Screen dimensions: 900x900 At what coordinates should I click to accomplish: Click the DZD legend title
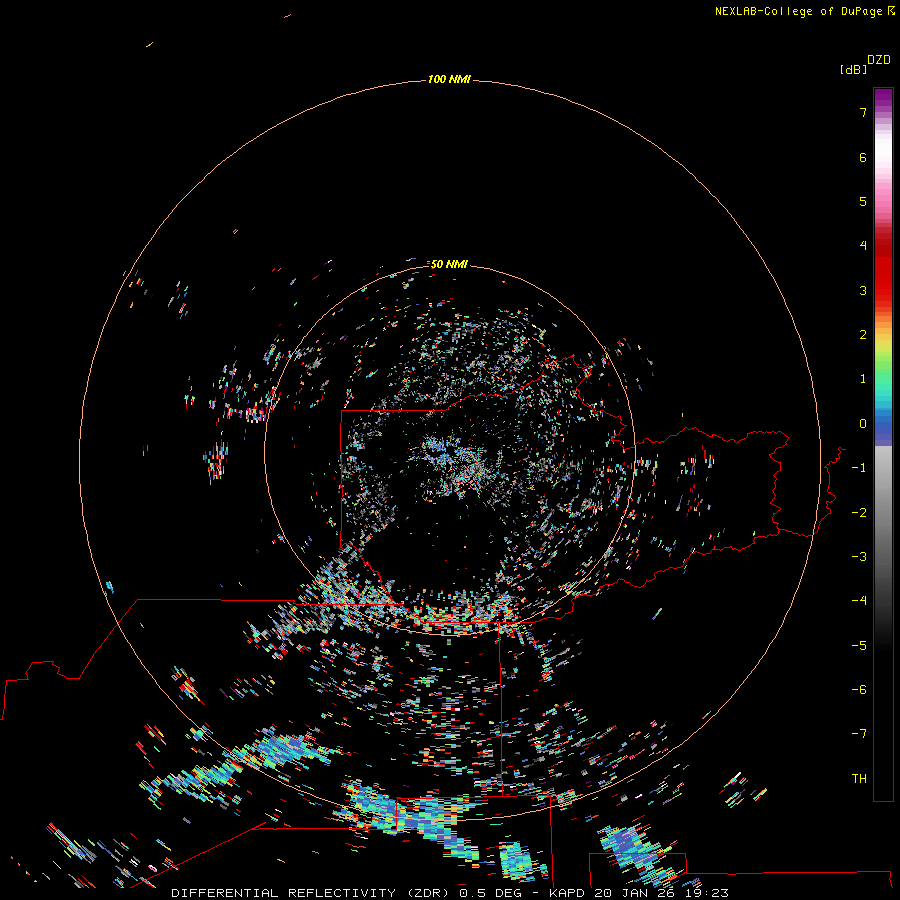point(879,60)
